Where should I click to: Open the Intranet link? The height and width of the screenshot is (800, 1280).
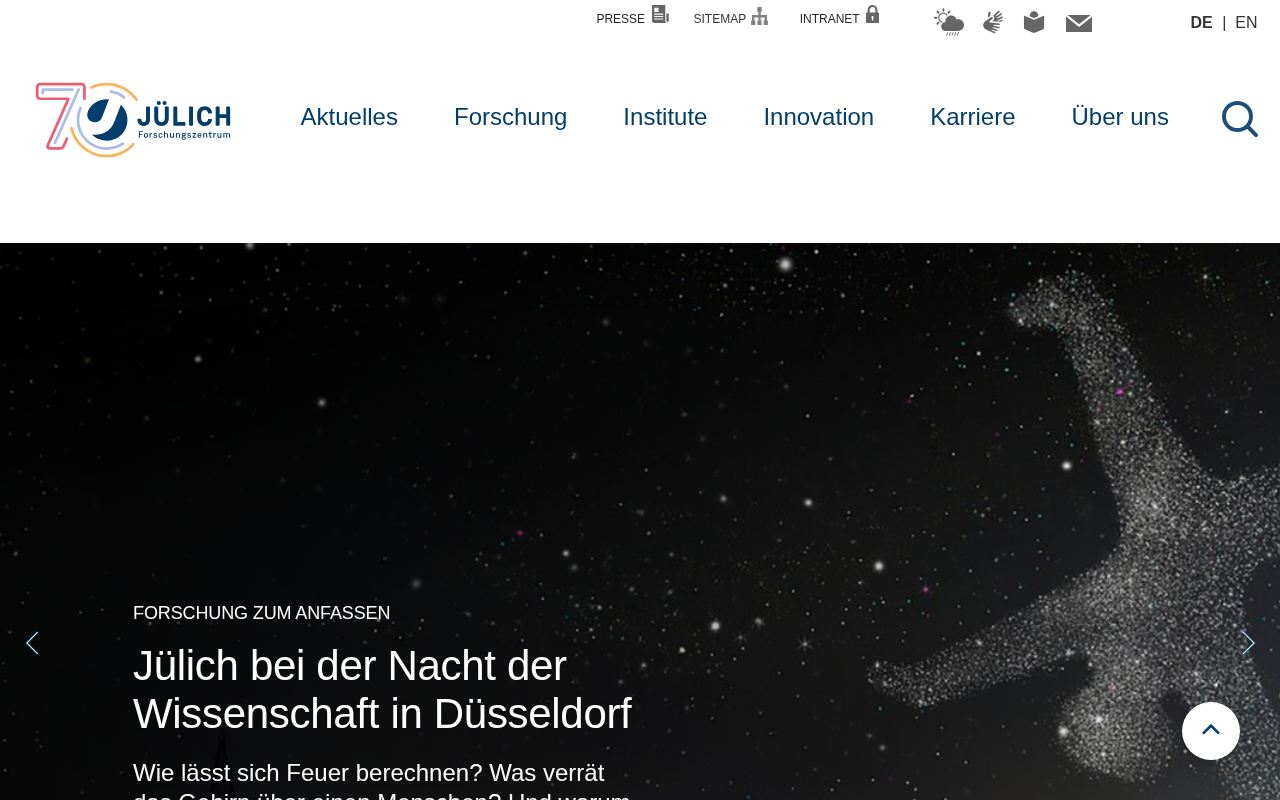(840, 17)
